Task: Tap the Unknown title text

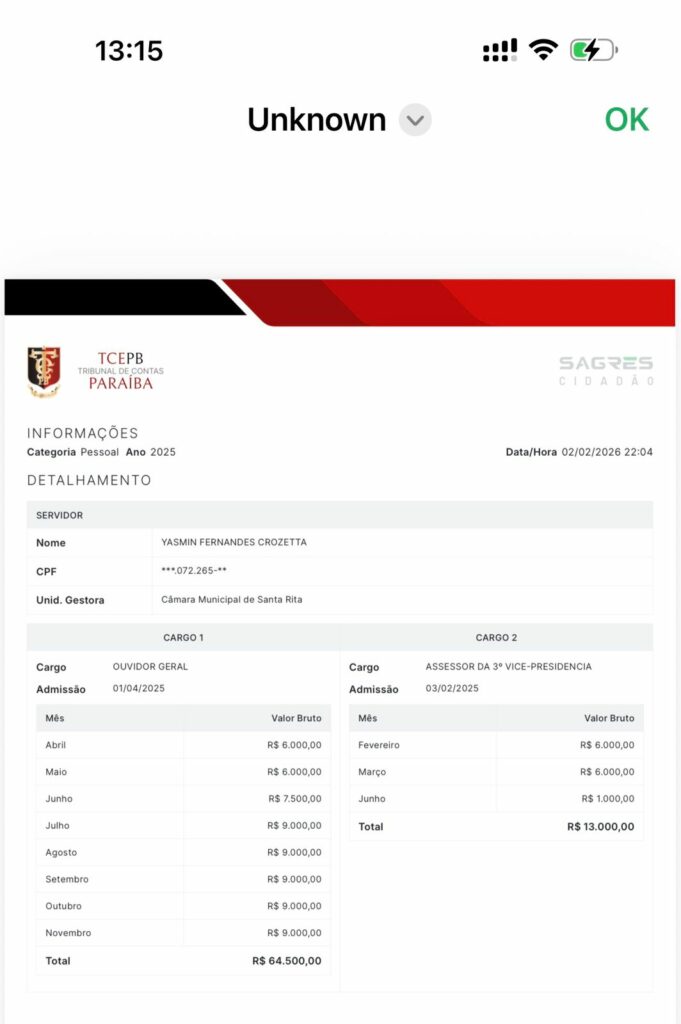Action: point(316,120)
